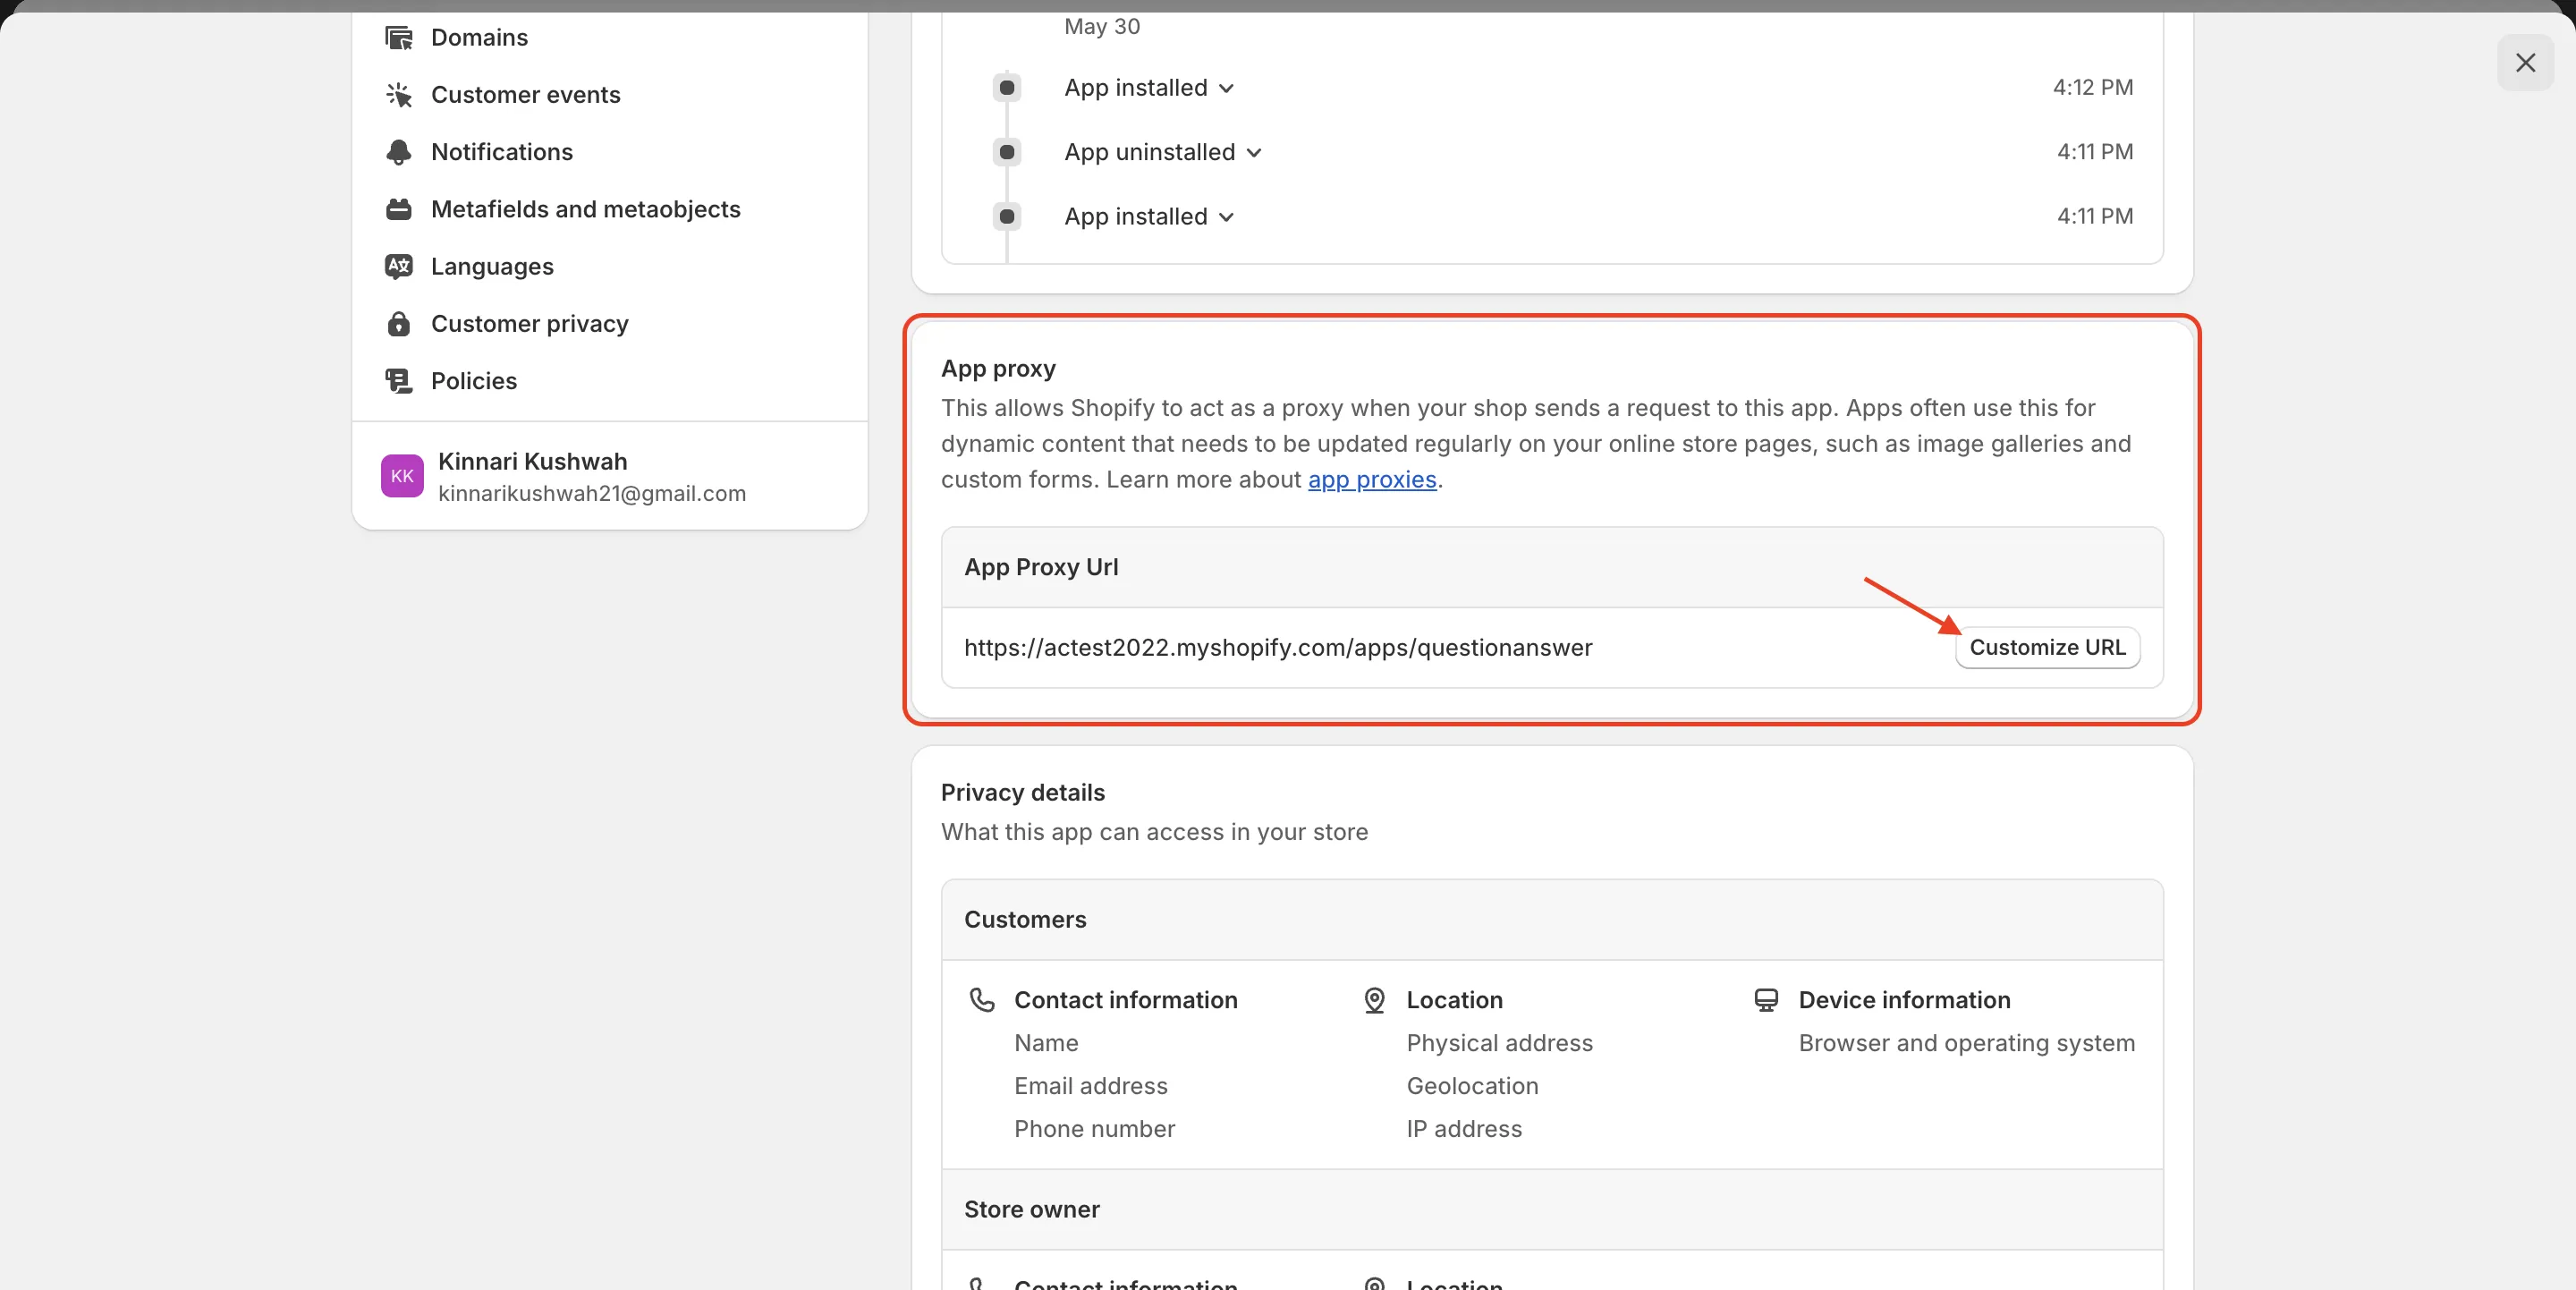
Task: Click Browser and operating system text
Action: 1966,1043
